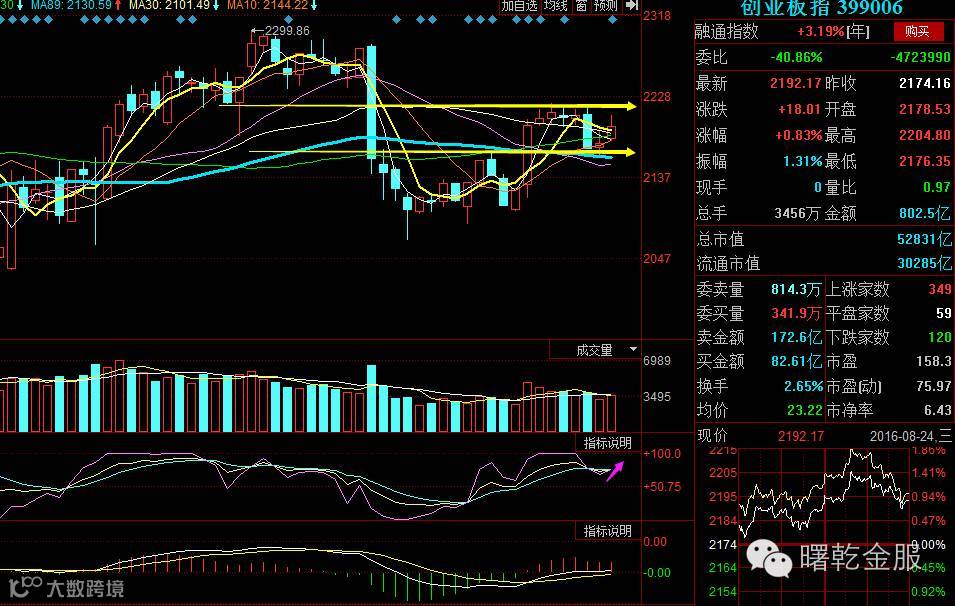Click the 总市值 value 52831亿
This screenshot has height=606, width=955.
tap(925, 239)
